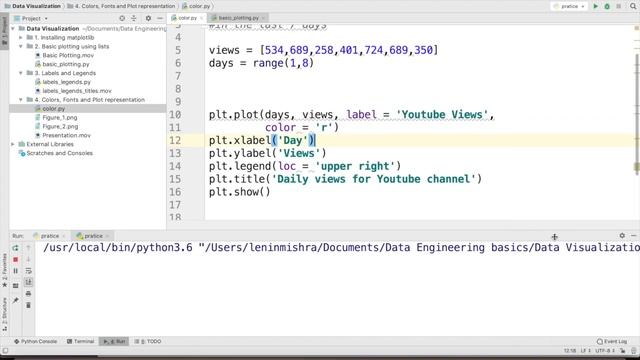Close the color.py editor tab
This screenshot has height=360, width=640.
click(x=201, y=18)
